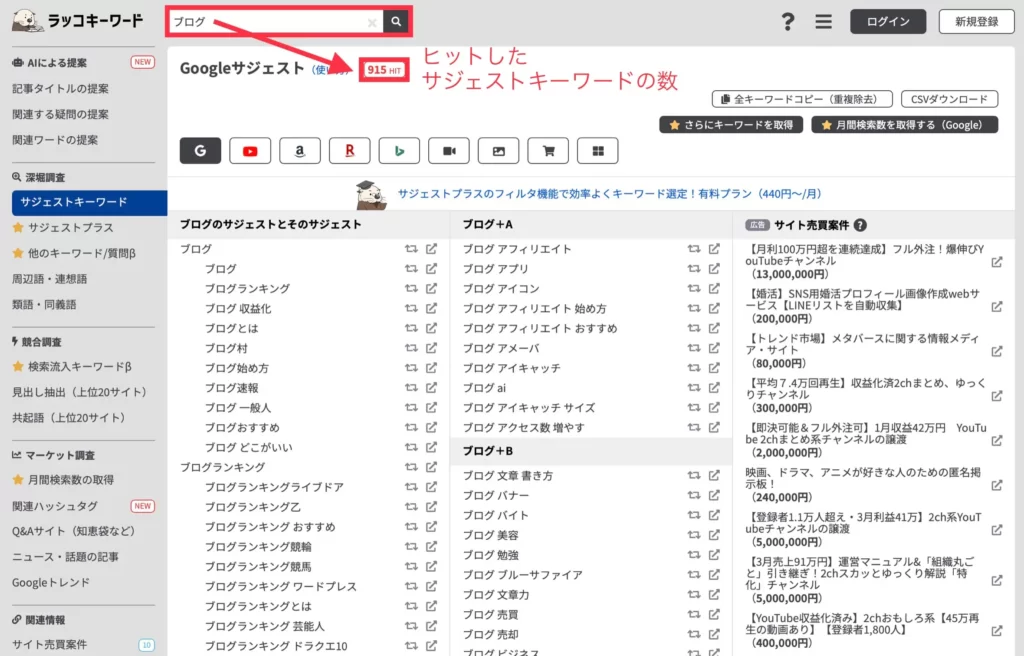1024x656 pixels.
Task: Switch to the Amazon suggest source
Action: (x=300, y=151)
